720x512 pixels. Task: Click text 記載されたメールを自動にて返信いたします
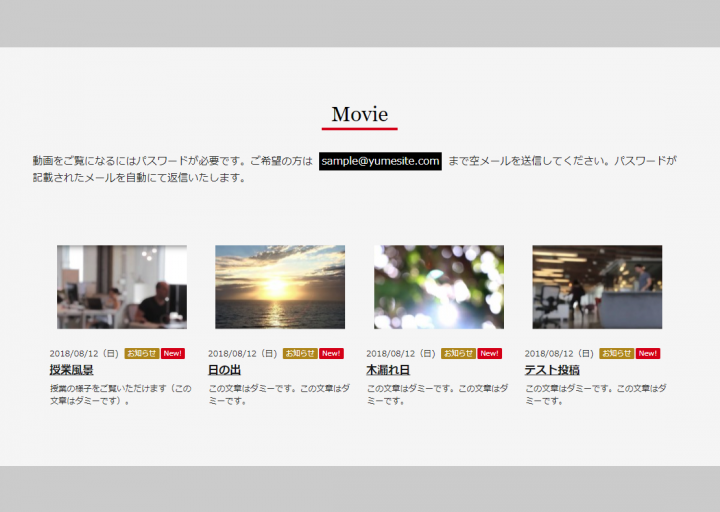pyautogui.click(x=139, y=178)
